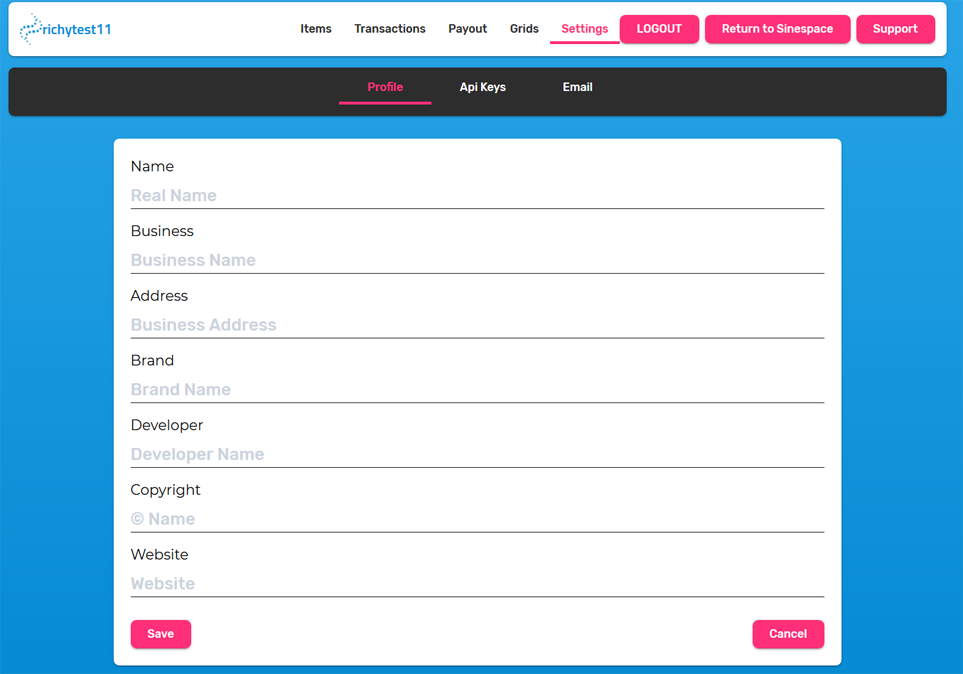This screenshot has height=674, width=963.
Task: Open the Items menu
Action: [316, 29]
